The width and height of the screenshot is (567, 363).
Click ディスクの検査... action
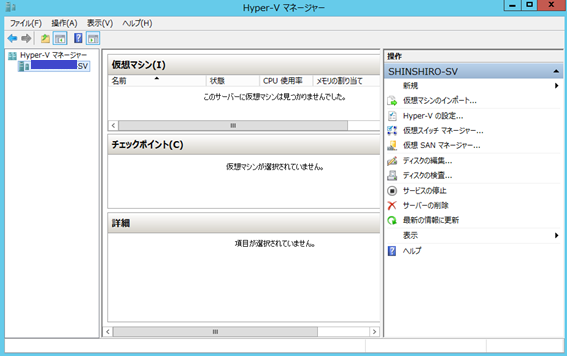pos(427,175)
